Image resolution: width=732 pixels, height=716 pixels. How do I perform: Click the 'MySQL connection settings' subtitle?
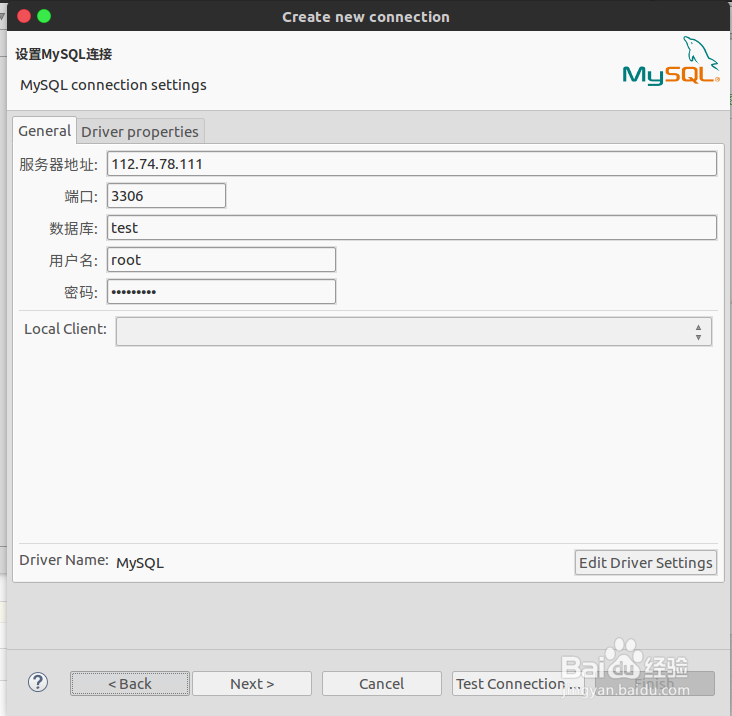pyautogui.click(x=113, y=85)
